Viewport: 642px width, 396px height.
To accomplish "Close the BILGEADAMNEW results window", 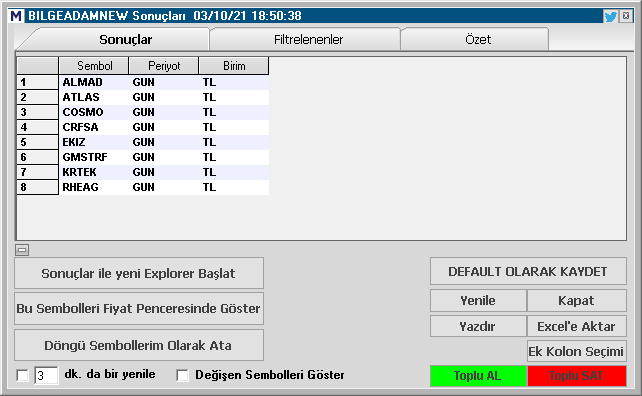I will click(x=626, y=16).
